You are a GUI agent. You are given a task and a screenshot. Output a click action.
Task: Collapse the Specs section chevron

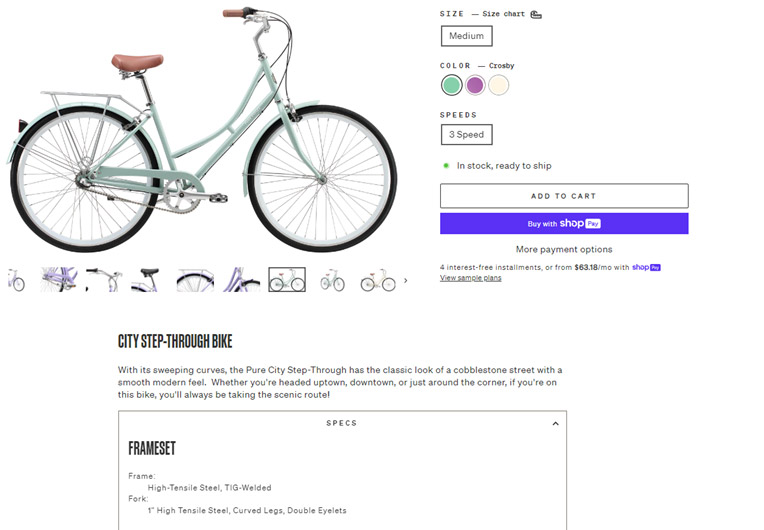point(556,423)
